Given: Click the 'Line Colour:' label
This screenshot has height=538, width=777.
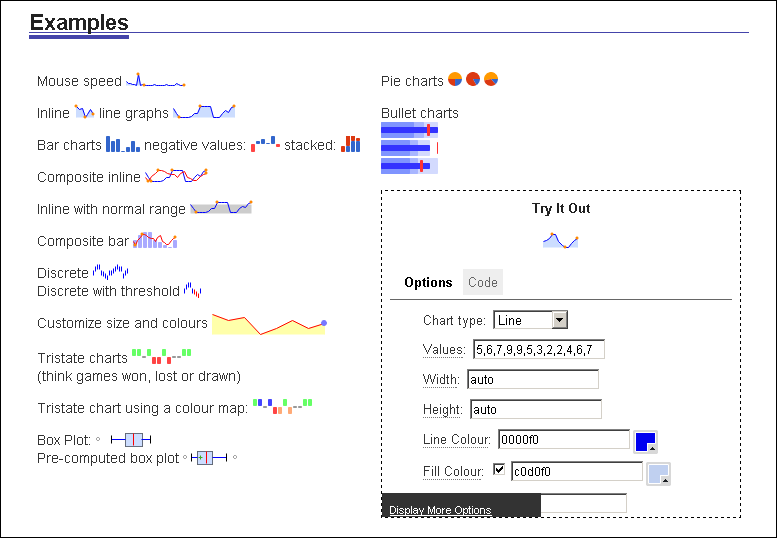Looking at the screenshot, I should pos(456,439).
